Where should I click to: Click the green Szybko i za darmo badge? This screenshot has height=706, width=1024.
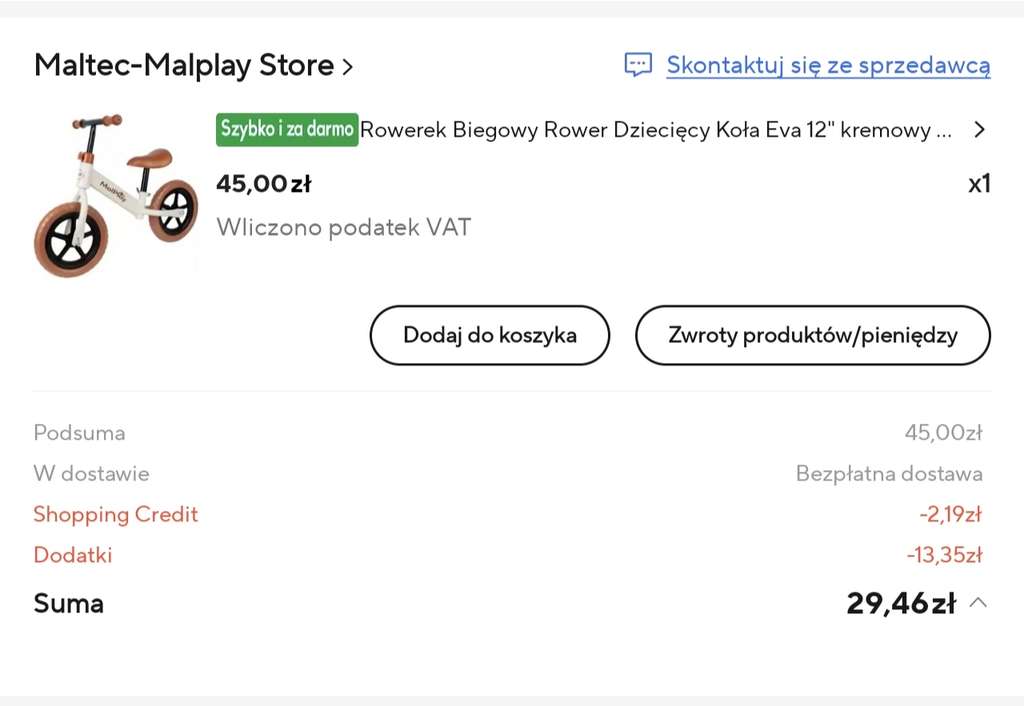pyautogui.click(x=287, y=129)
